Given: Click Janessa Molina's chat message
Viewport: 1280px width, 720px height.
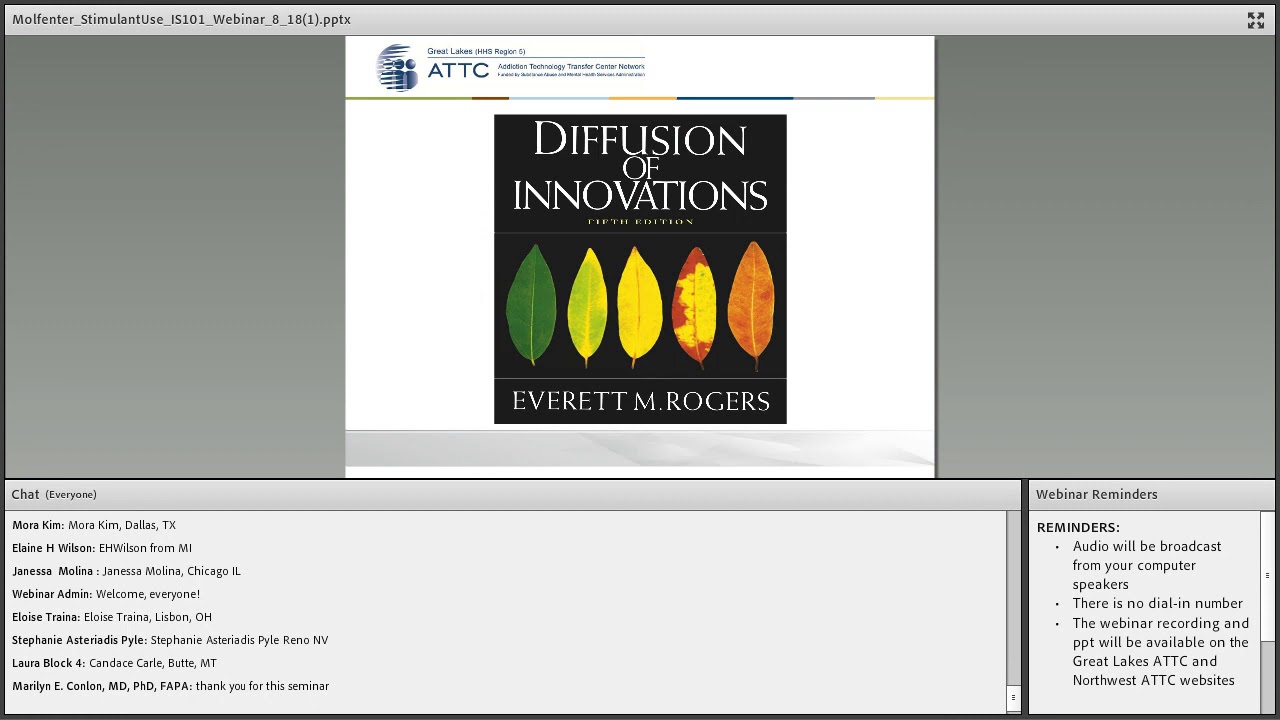Looking at the screenshot, I should [x=126, y=571].
